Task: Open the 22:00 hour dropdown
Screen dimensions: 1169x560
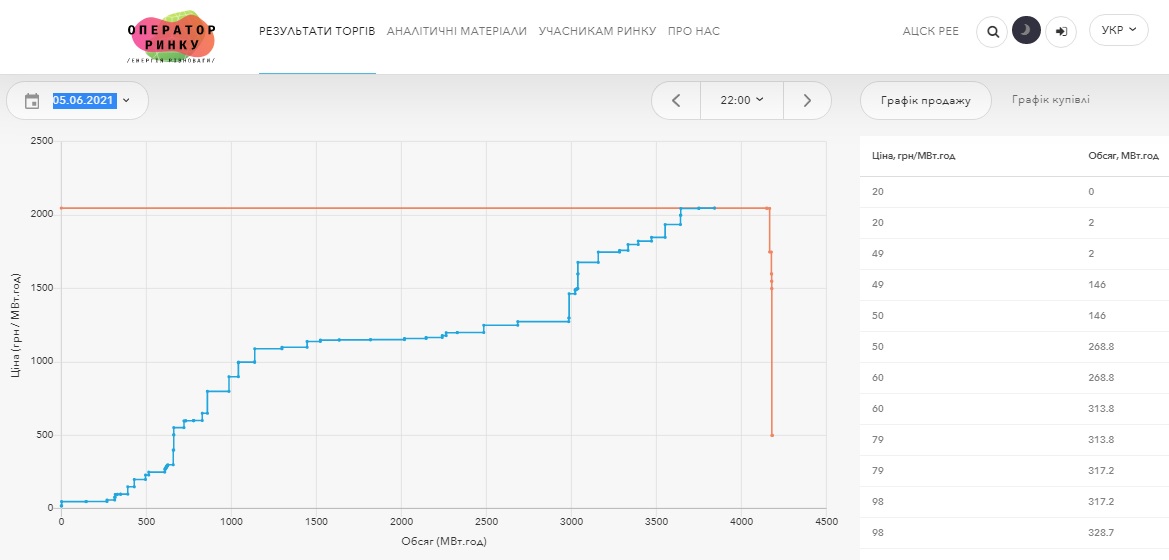Action: pos(741,100)
